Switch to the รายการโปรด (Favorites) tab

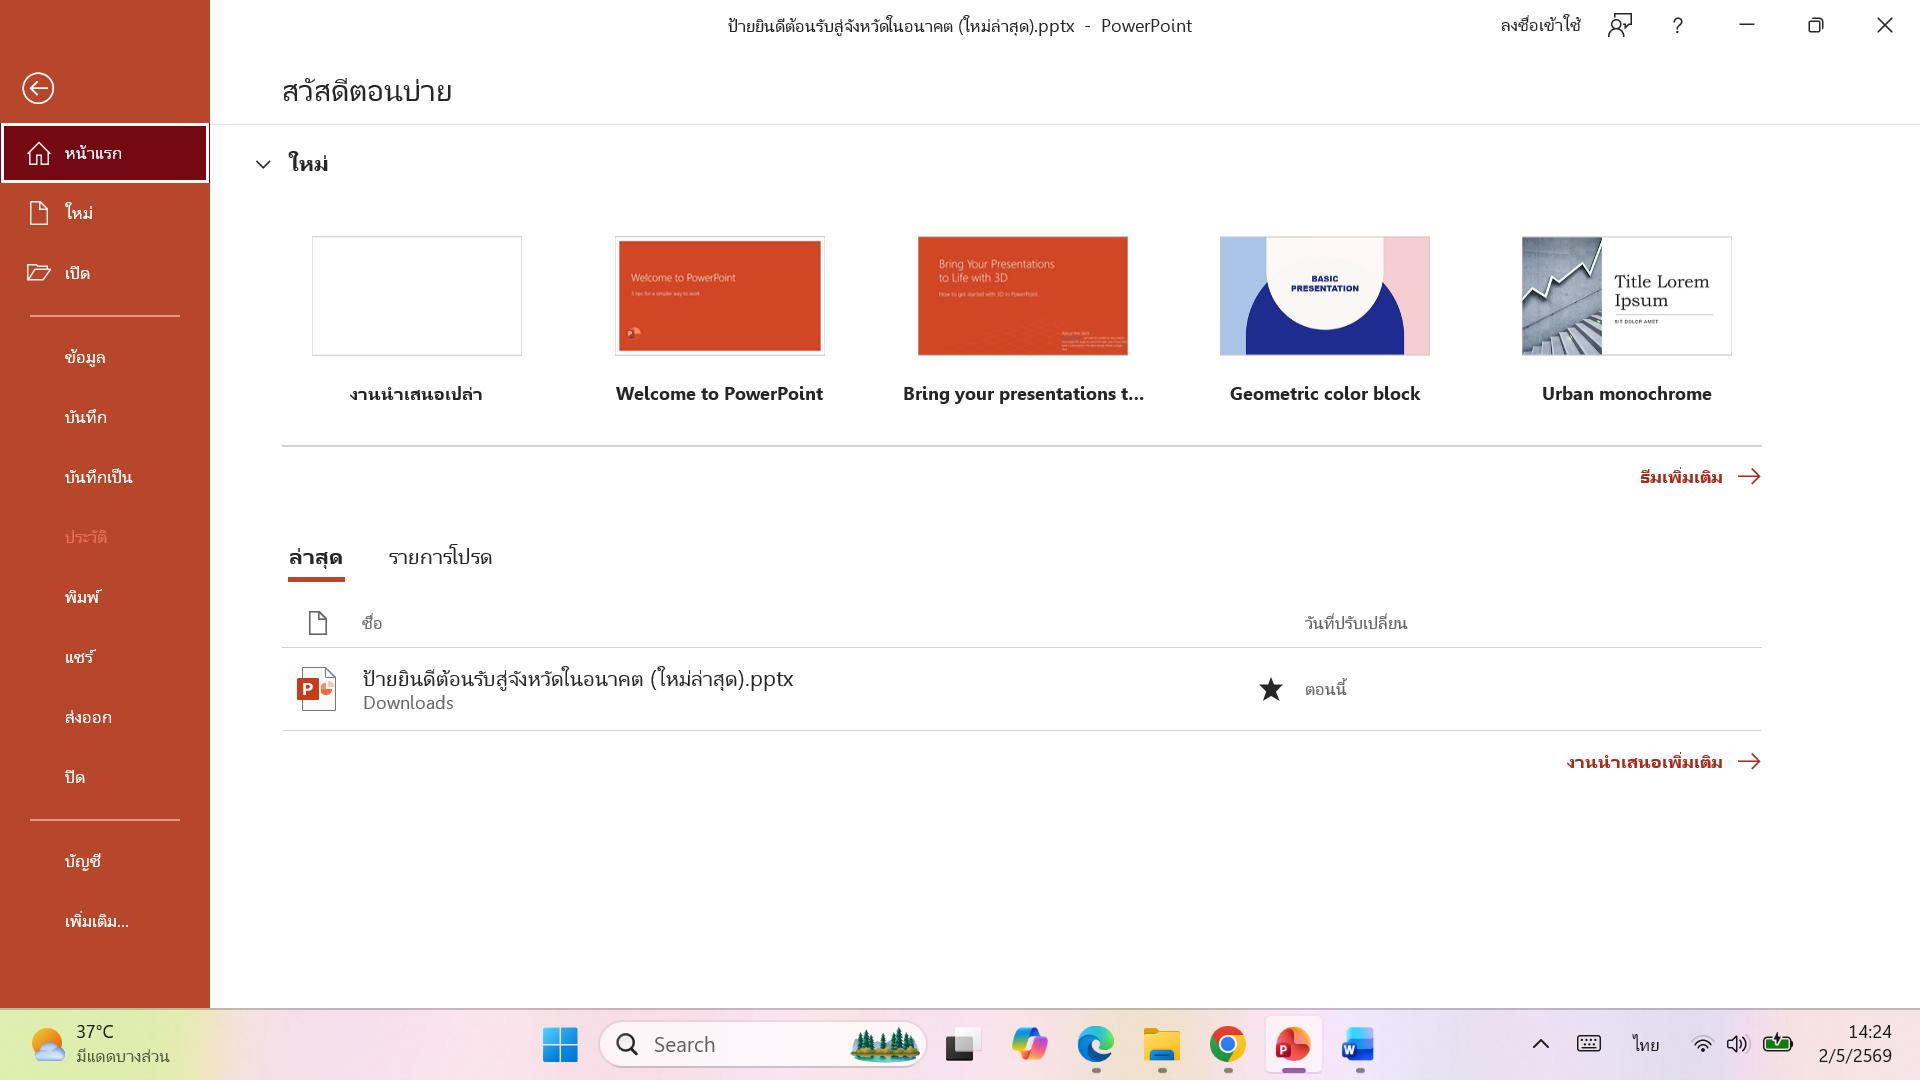(x=440, y=558)
